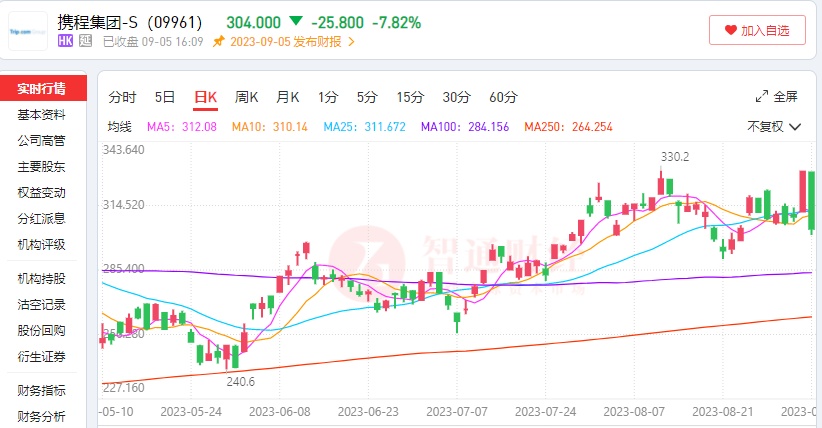Click the 2023-08-07 date axis label
822x428 pixels.
[634, 412]
